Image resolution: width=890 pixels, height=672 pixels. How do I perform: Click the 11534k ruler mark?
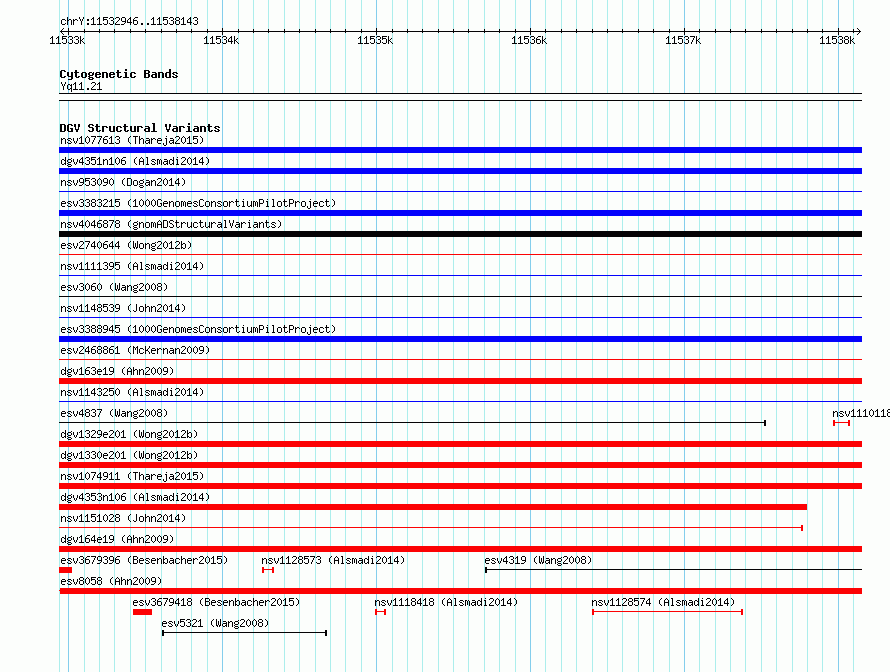pyautogui.click(x=221, y=40)
